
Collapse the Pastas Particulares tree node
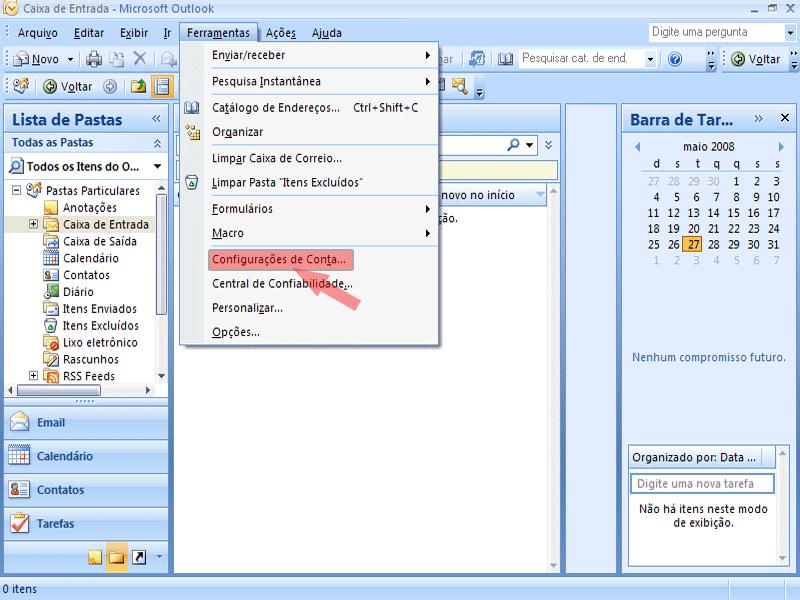[x=17, y=190]
